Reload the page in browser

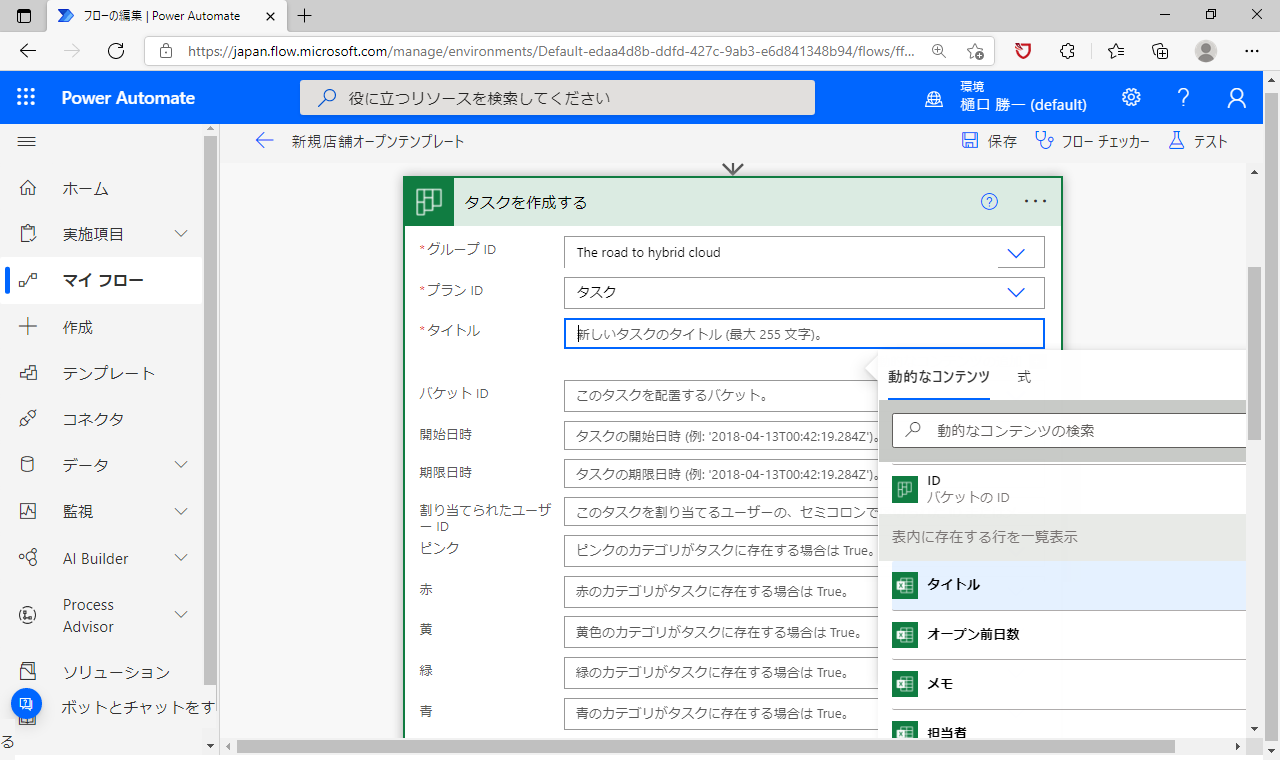tap(116, 51)
